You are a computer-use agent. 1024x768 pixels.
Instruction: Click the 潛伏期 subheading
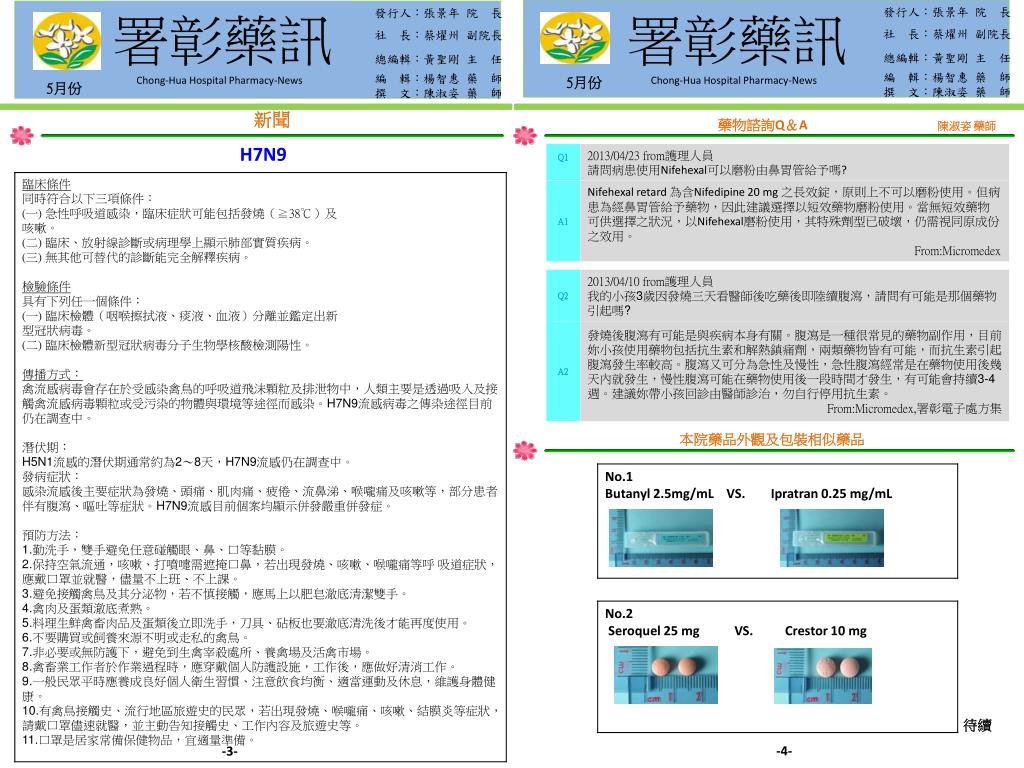(44, 447)
